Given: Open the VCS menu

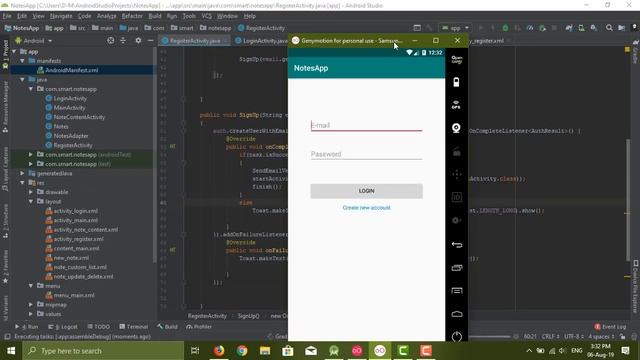Looking at the screenshot, I should [x=207, y=16].
